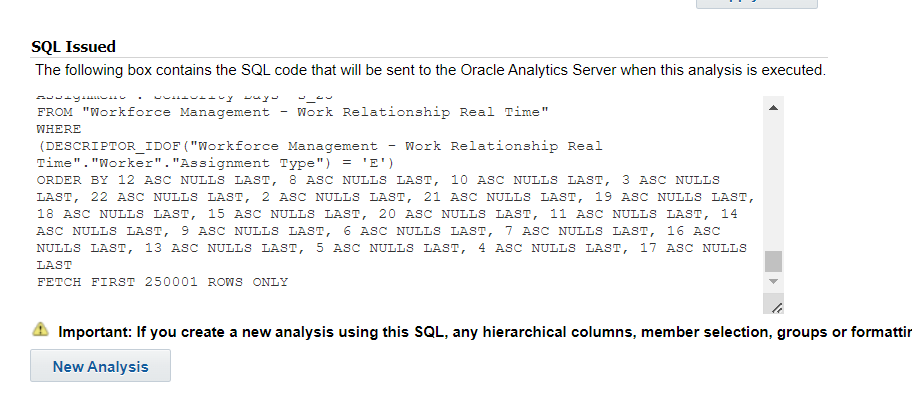The image size is (912, 394).
Task: Click the lone LAST word above the FETCH line
Action: pos(54,265)
